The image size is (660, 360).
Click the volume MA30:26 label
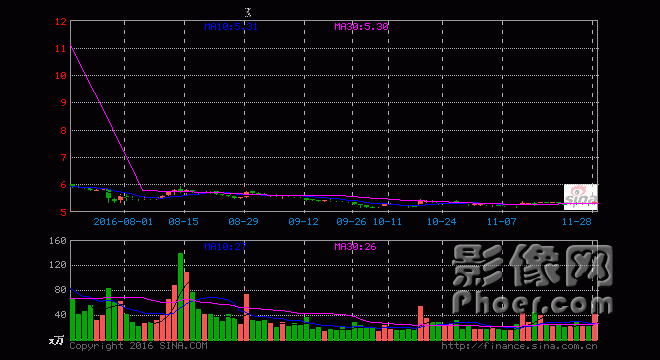pos(355,246)
